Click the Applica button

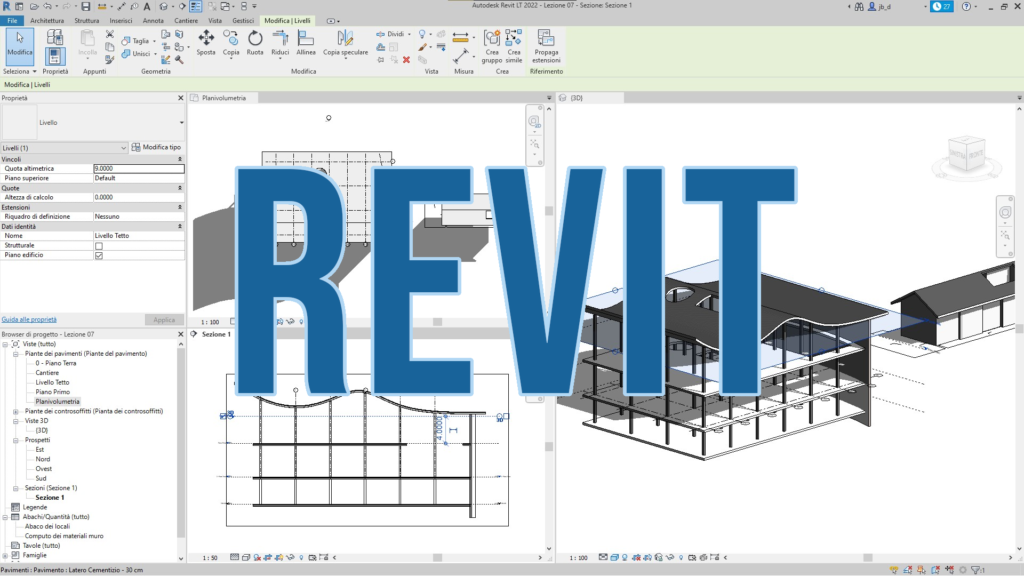point(164,320)
